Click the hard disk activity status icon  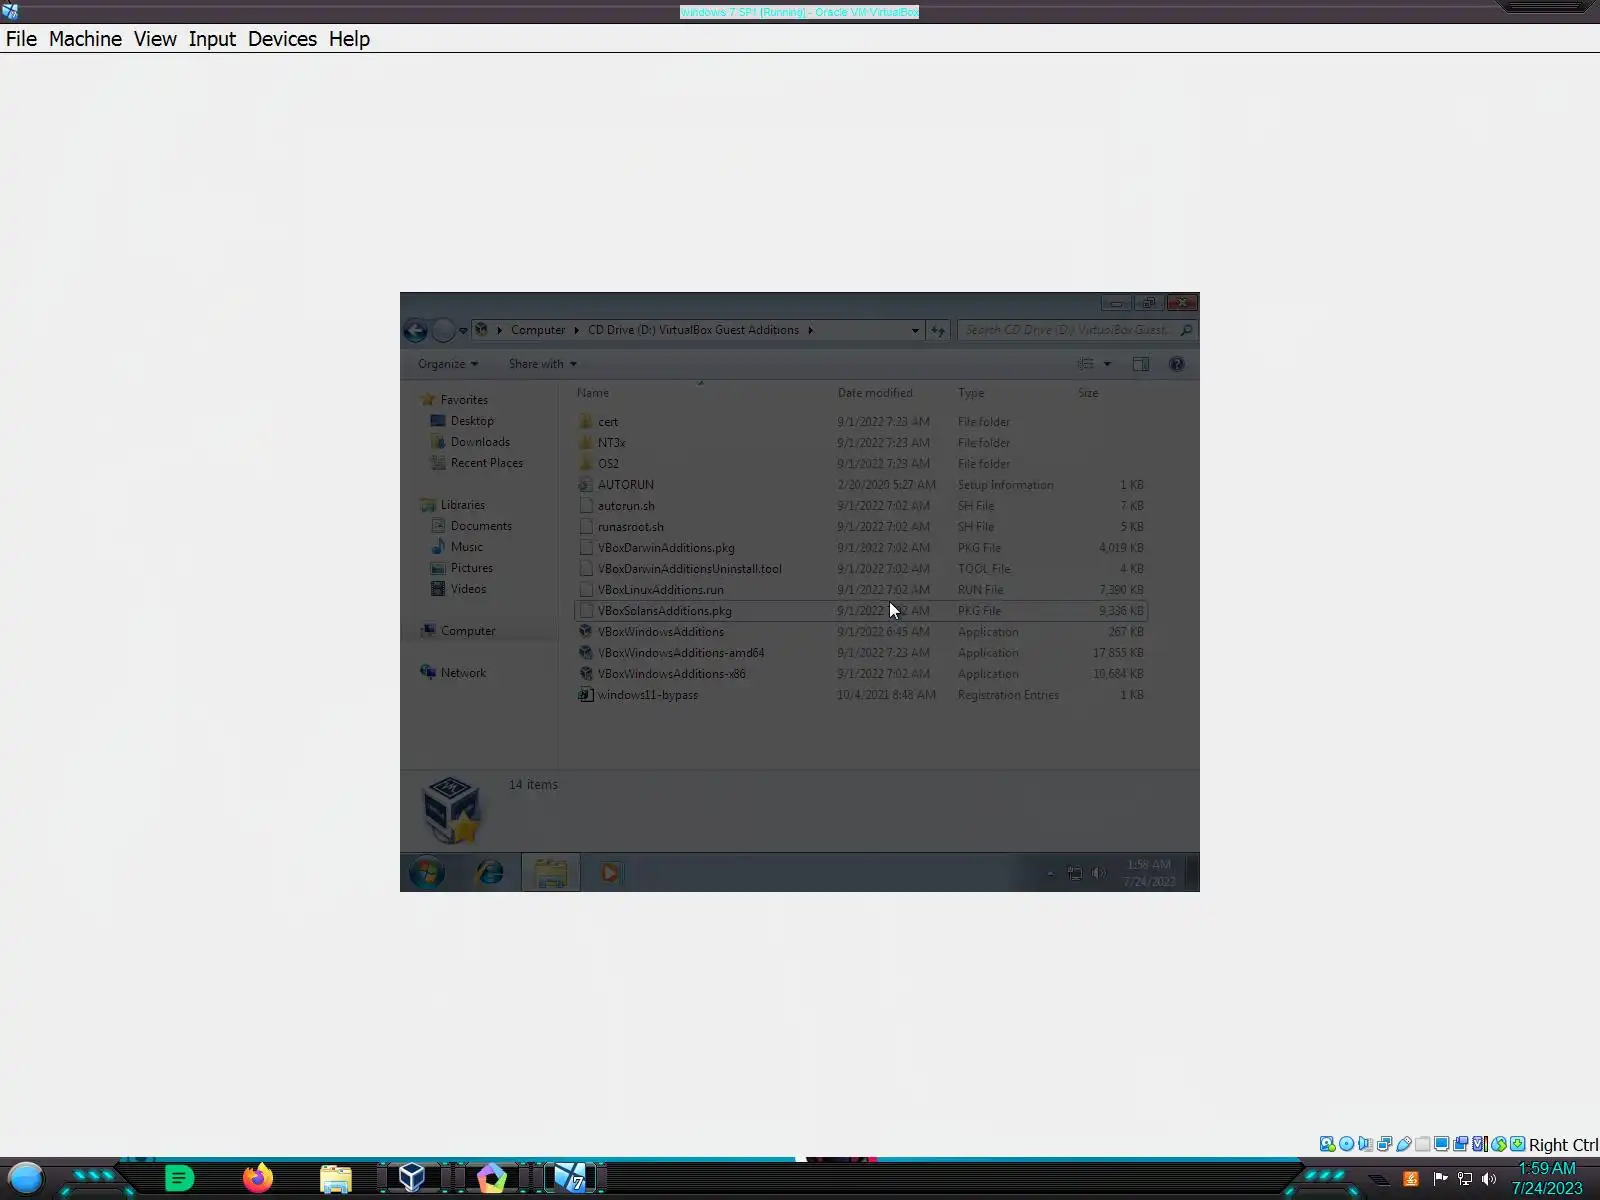(x=1327, y=1144)
